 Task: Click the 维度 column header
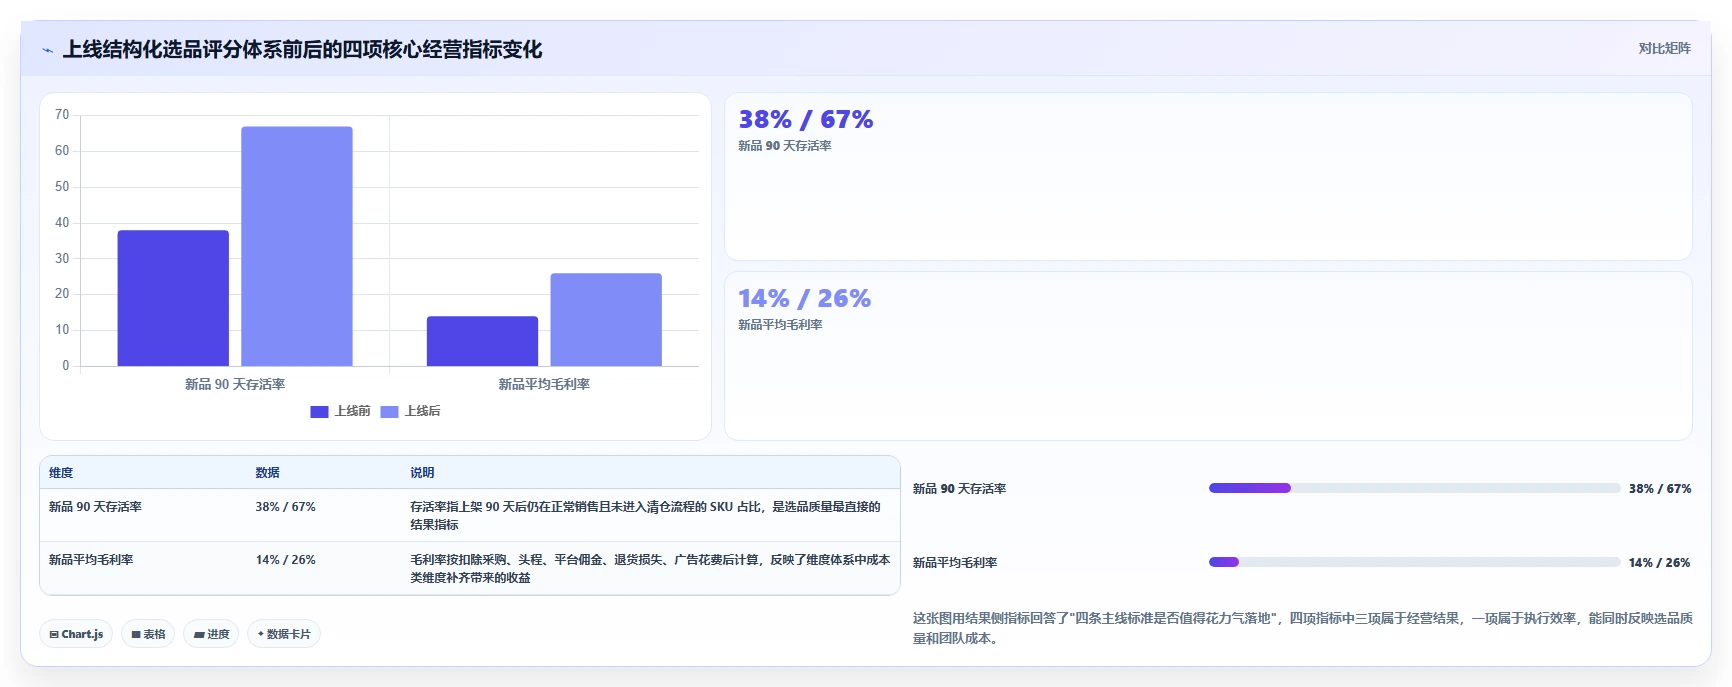click(x=61, y=473)
